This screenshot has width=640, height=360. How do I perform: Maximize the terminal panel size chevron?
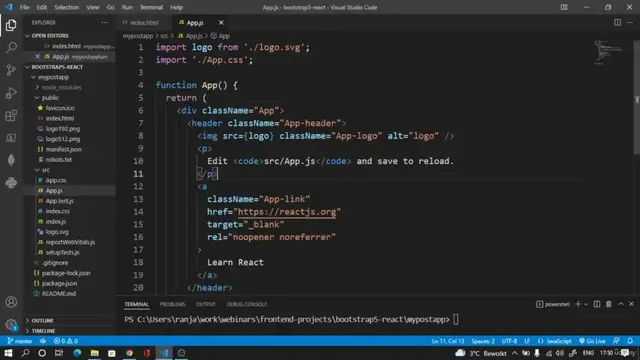(621, 304)
